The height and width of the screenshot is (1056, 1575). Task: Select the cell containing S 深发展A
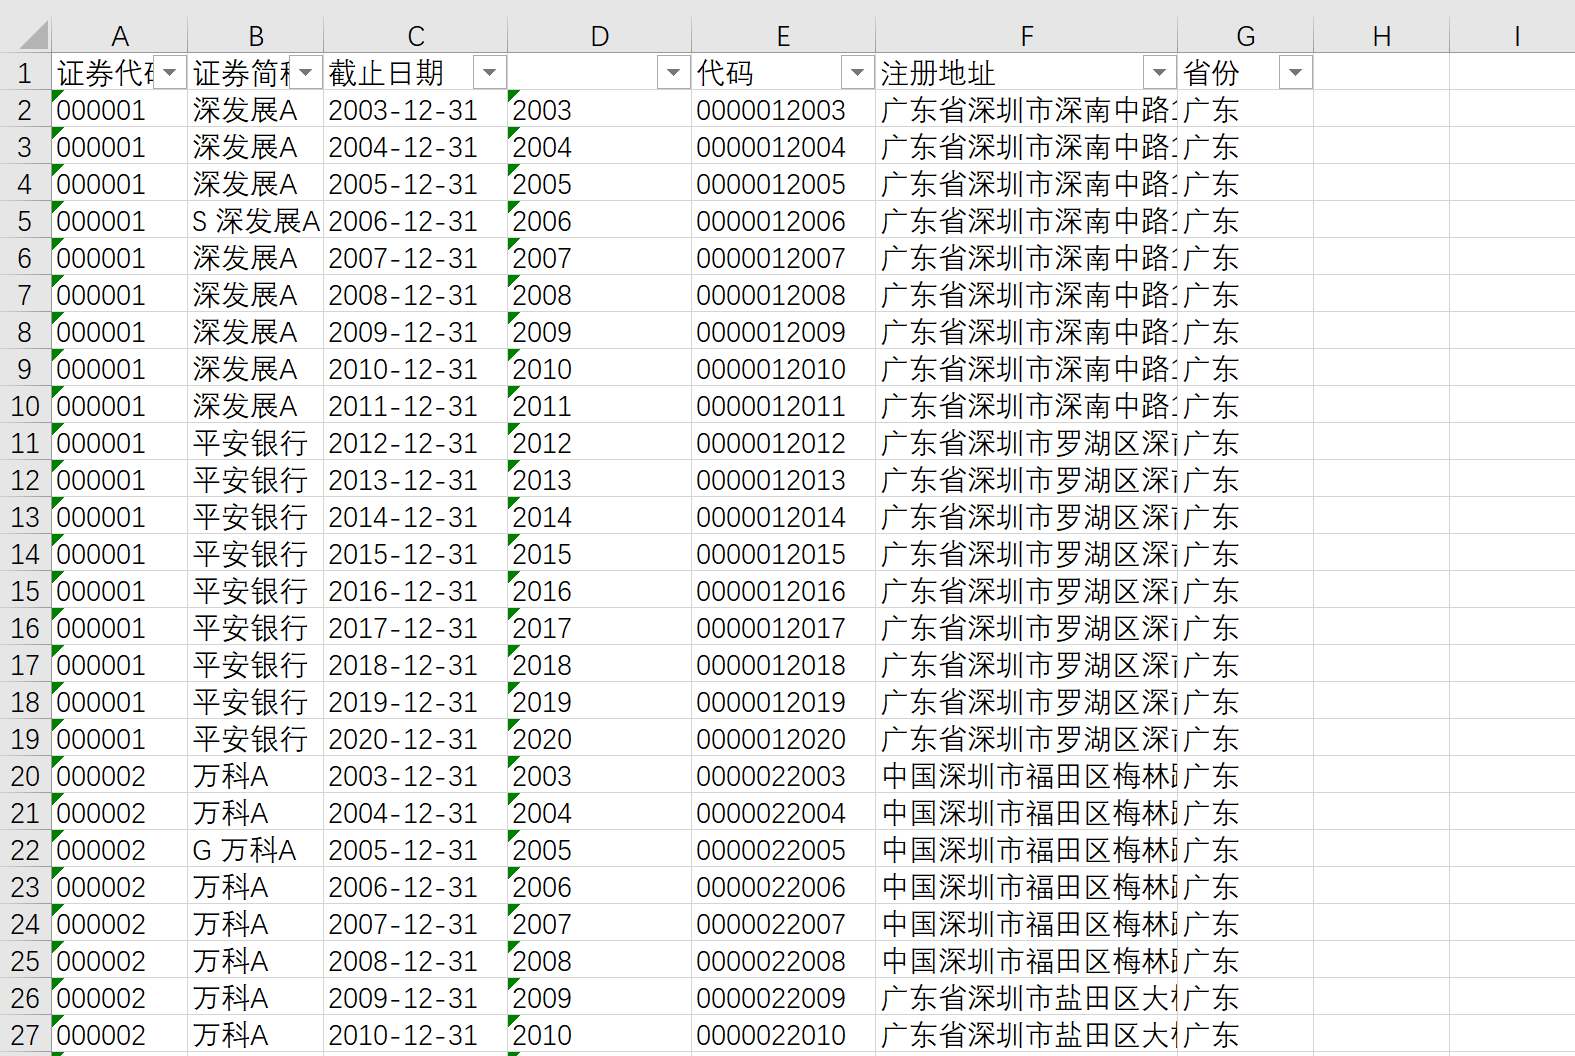[256, 221]
